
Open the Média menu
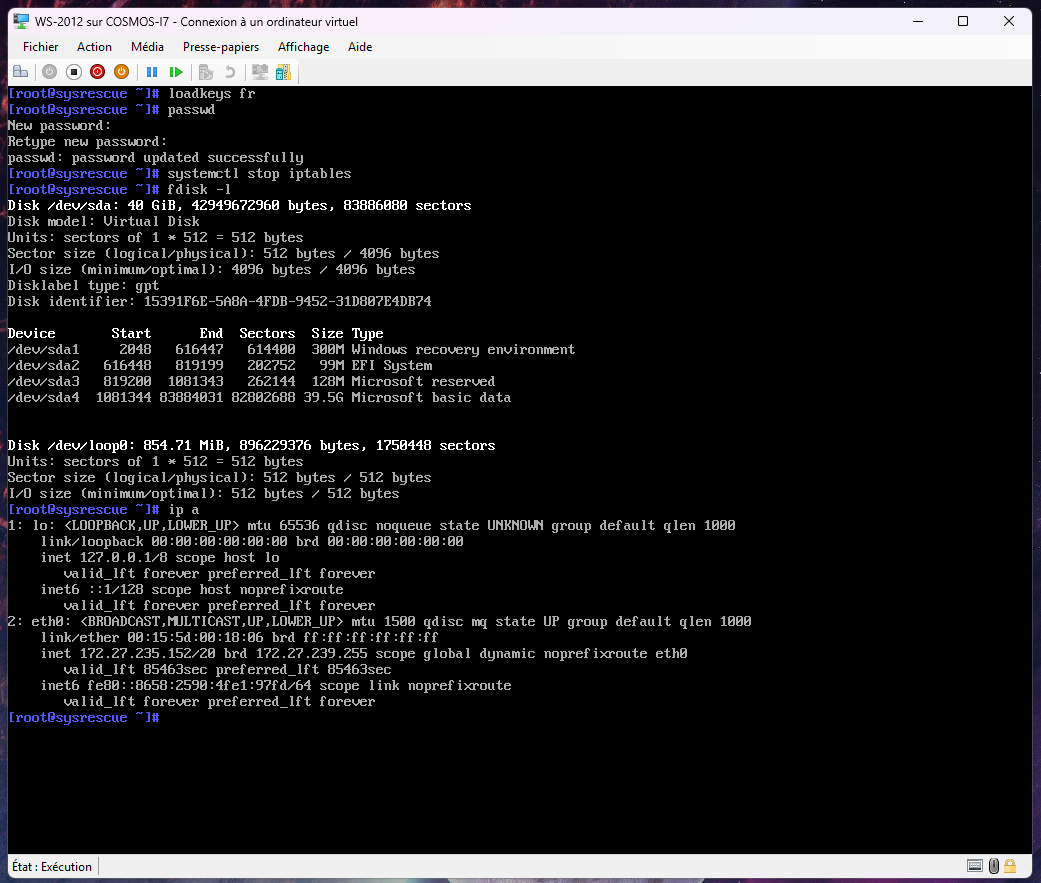[147, 47]
